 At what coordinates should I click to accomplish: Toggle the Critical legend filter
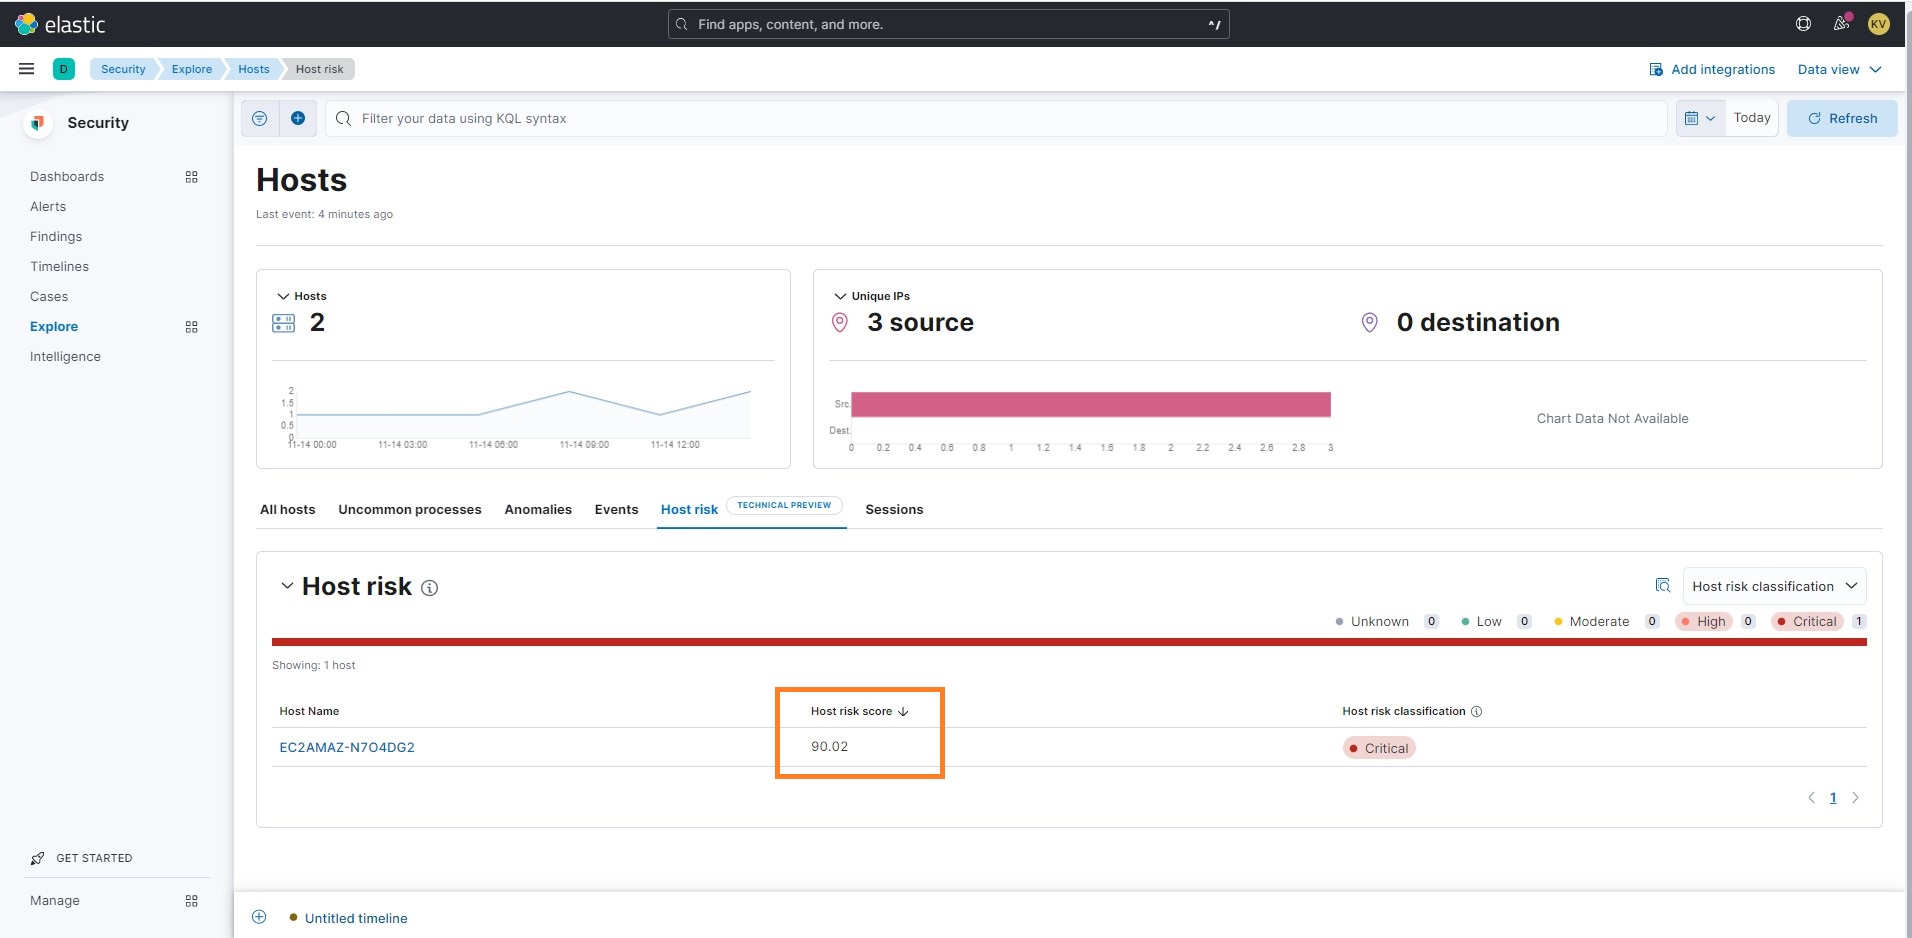coord(1810,621)
